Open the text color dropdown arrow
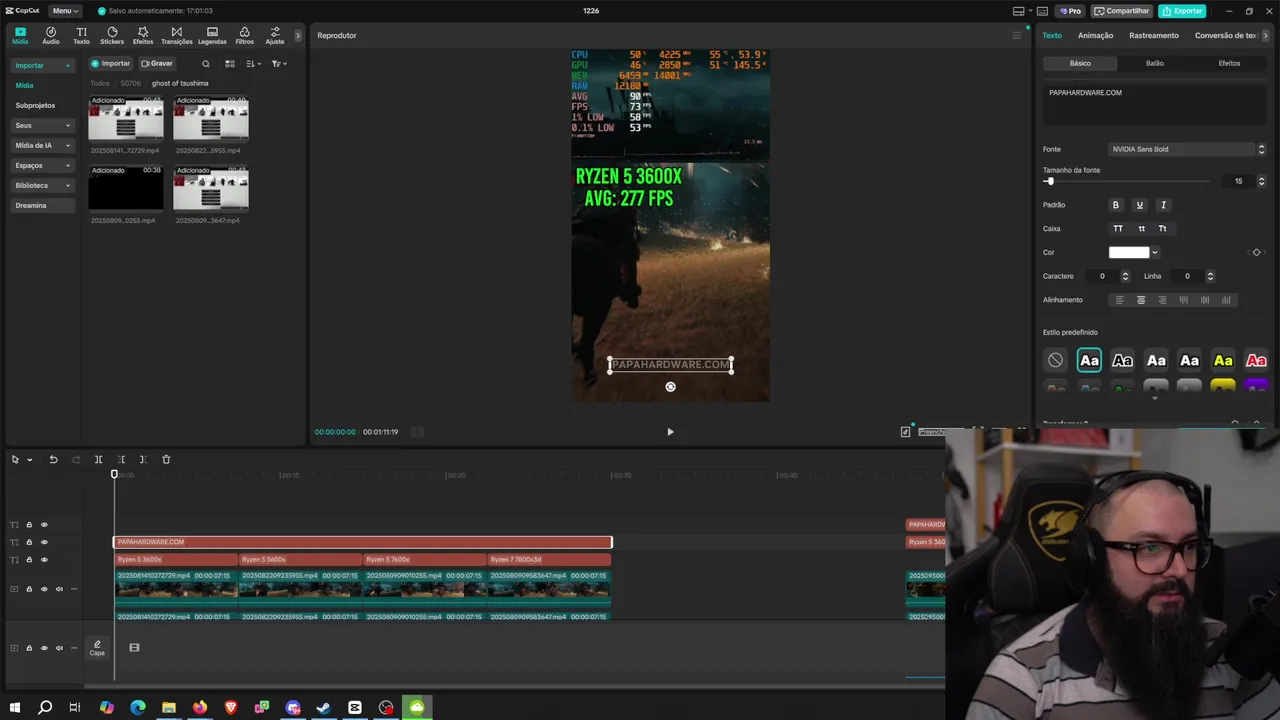The width and height of the screenshot is (1280, 720). (x=1155, y=253)
